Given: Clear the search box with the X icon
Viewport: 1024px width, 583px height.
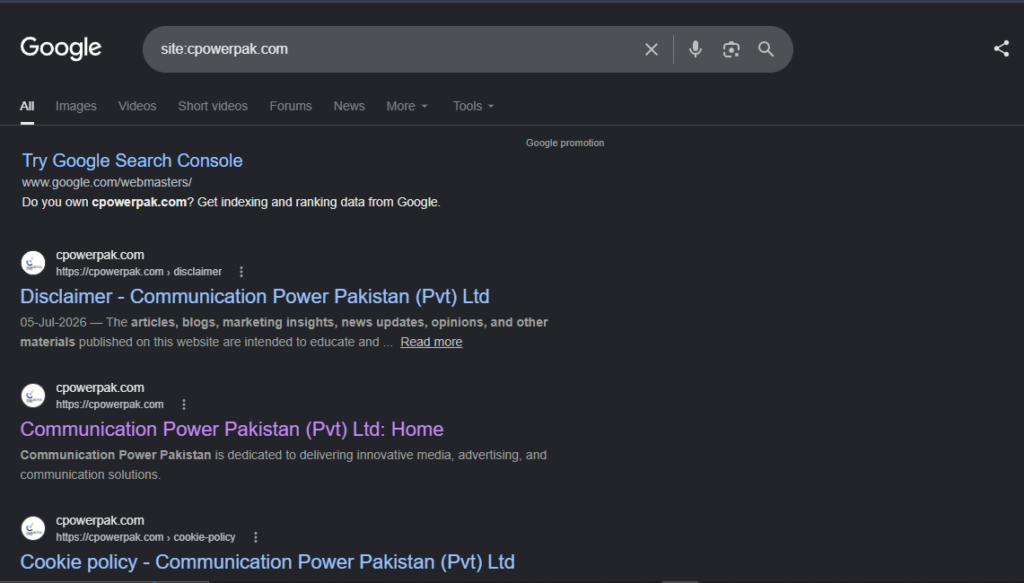Looking at the screenshot, I should 651,50.
